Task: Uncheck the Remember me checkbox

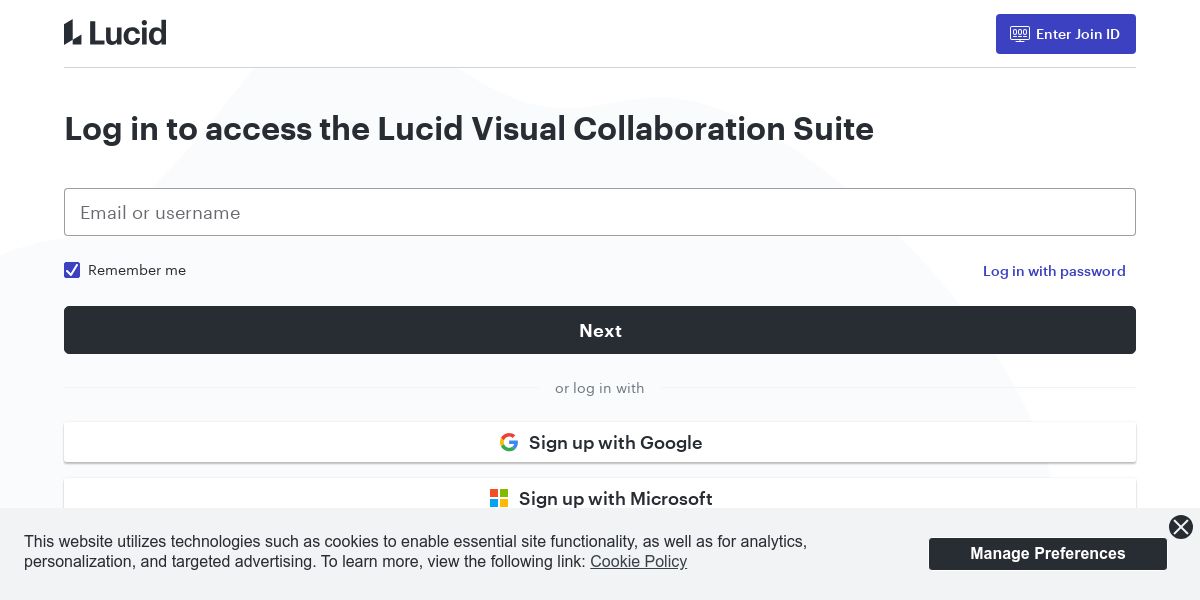Action: tap(72, 270)
